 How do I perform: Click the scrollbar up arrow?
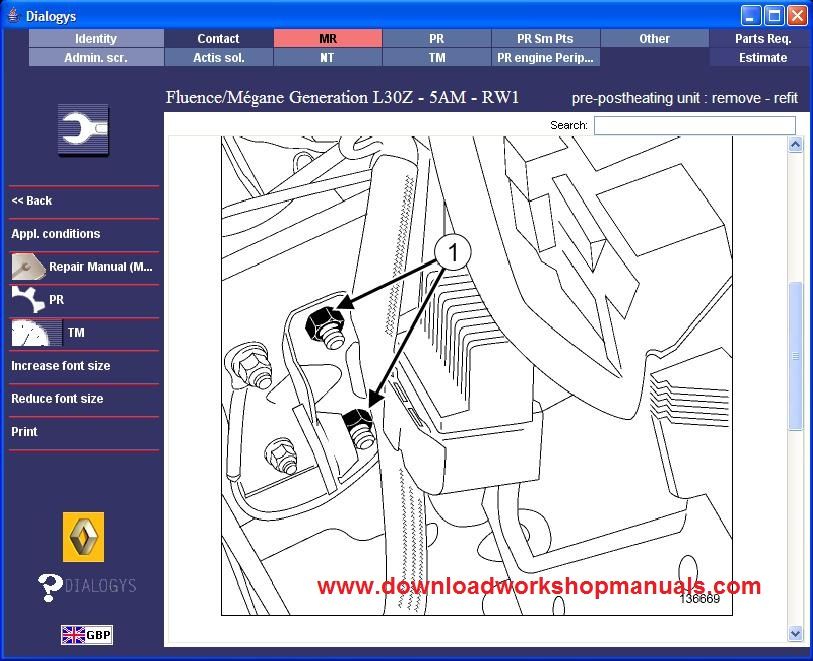click(x=795, y=144)
